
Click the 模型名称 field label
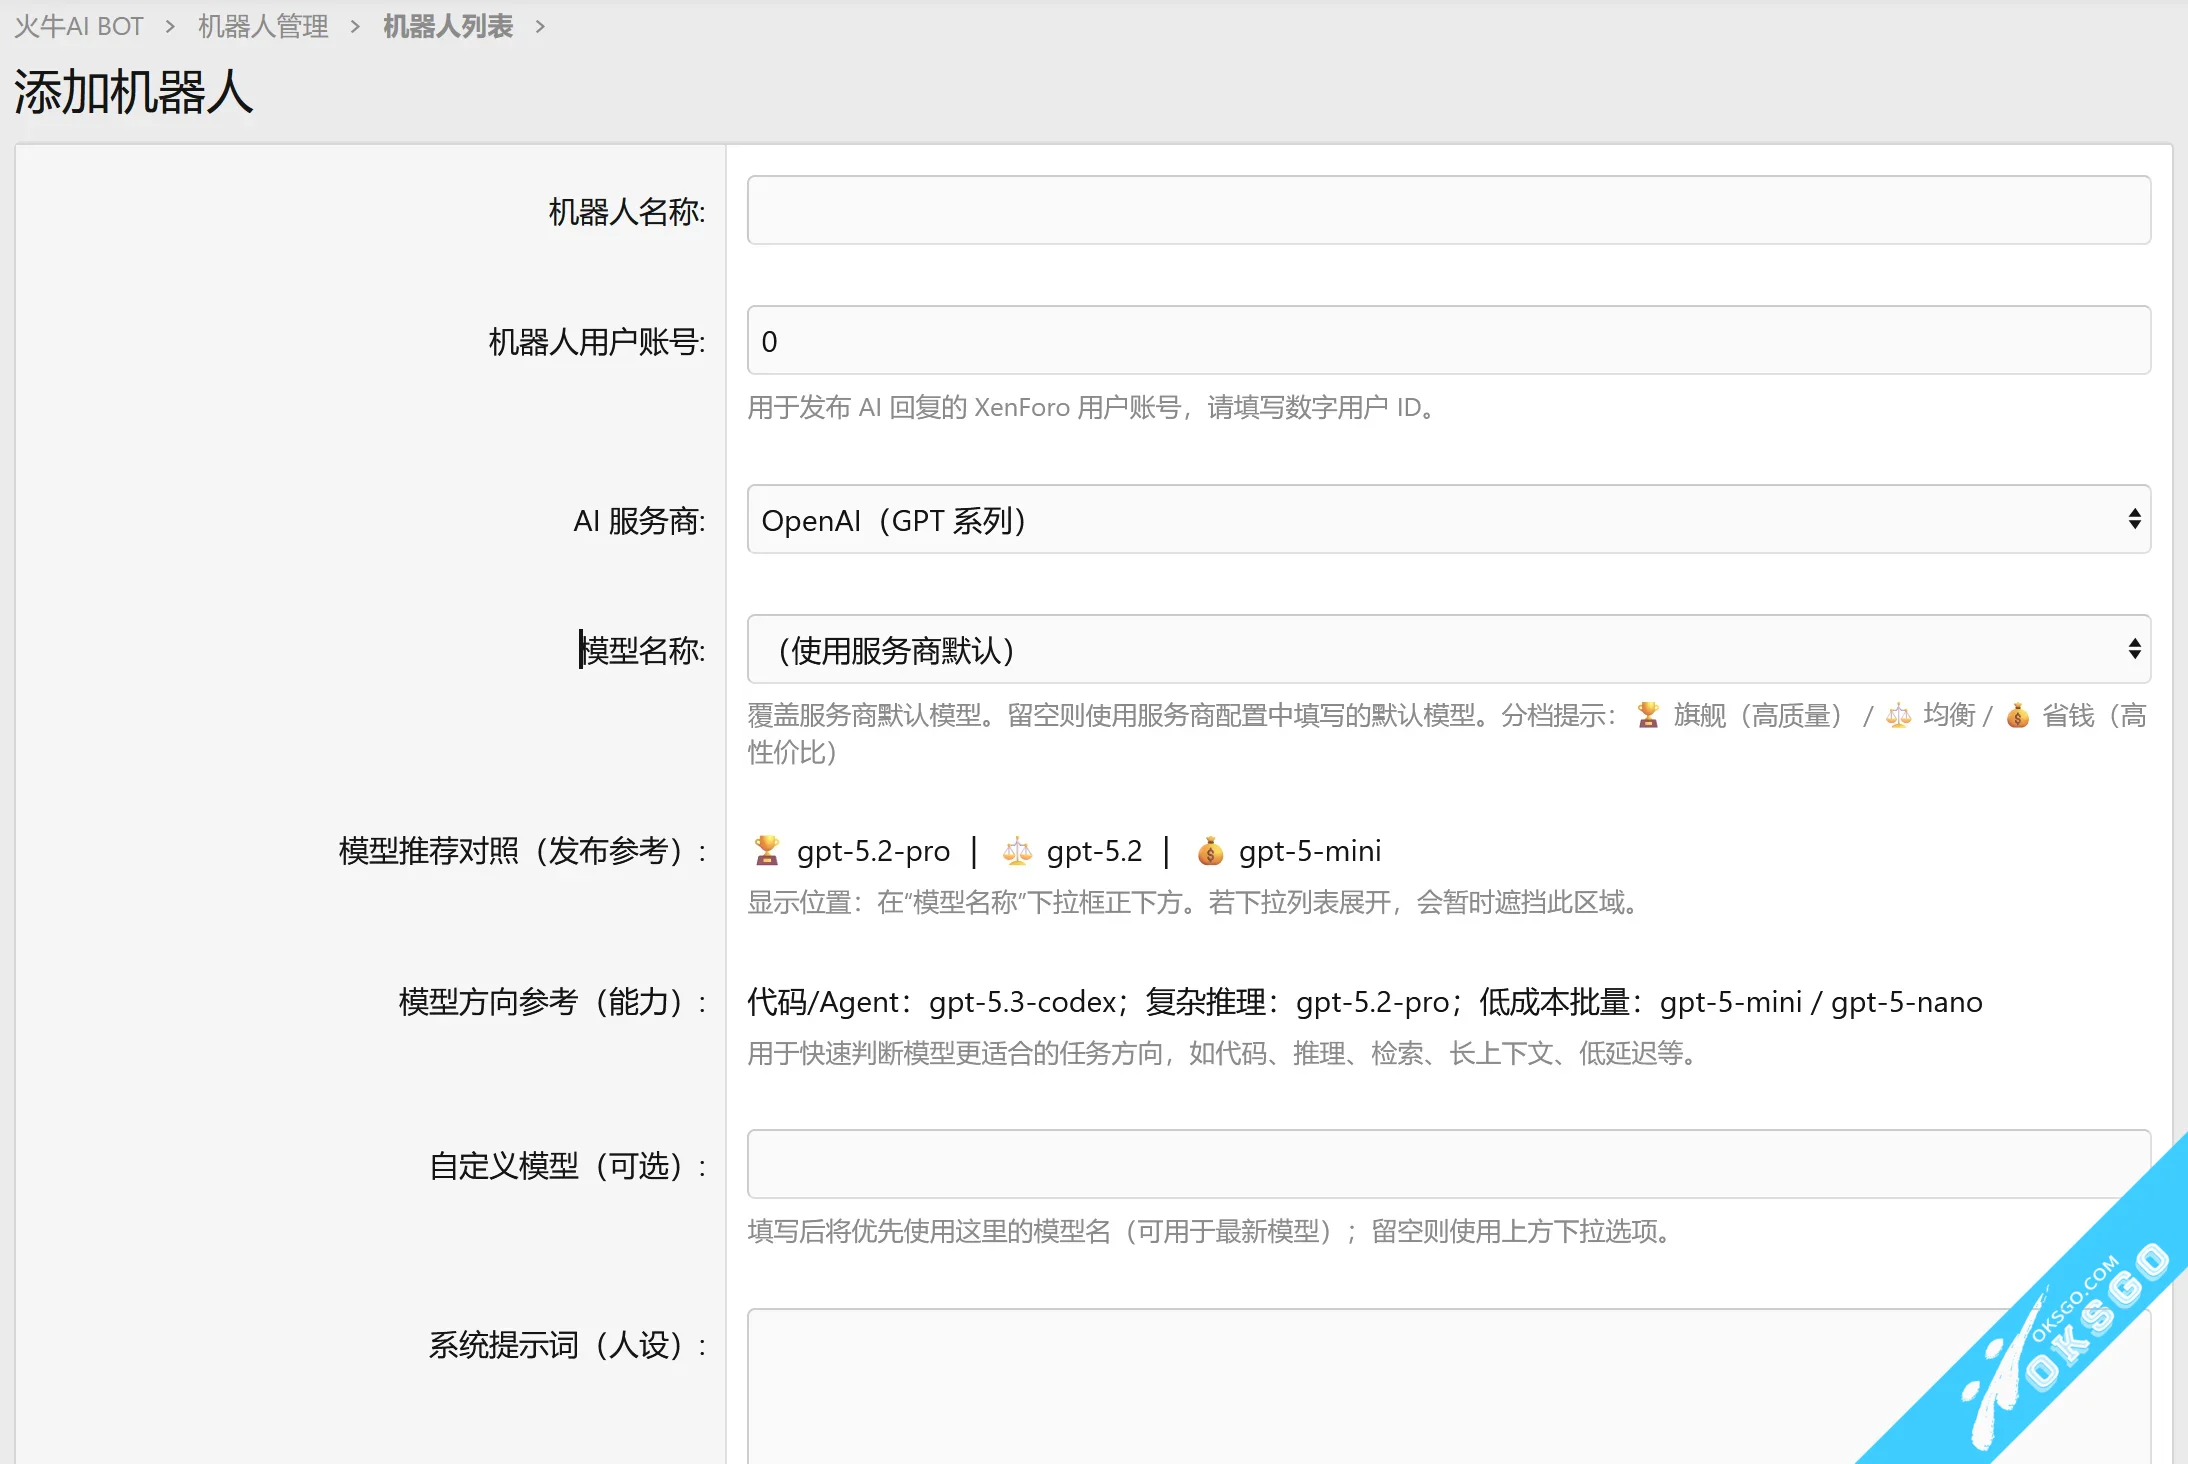point(642,650)
